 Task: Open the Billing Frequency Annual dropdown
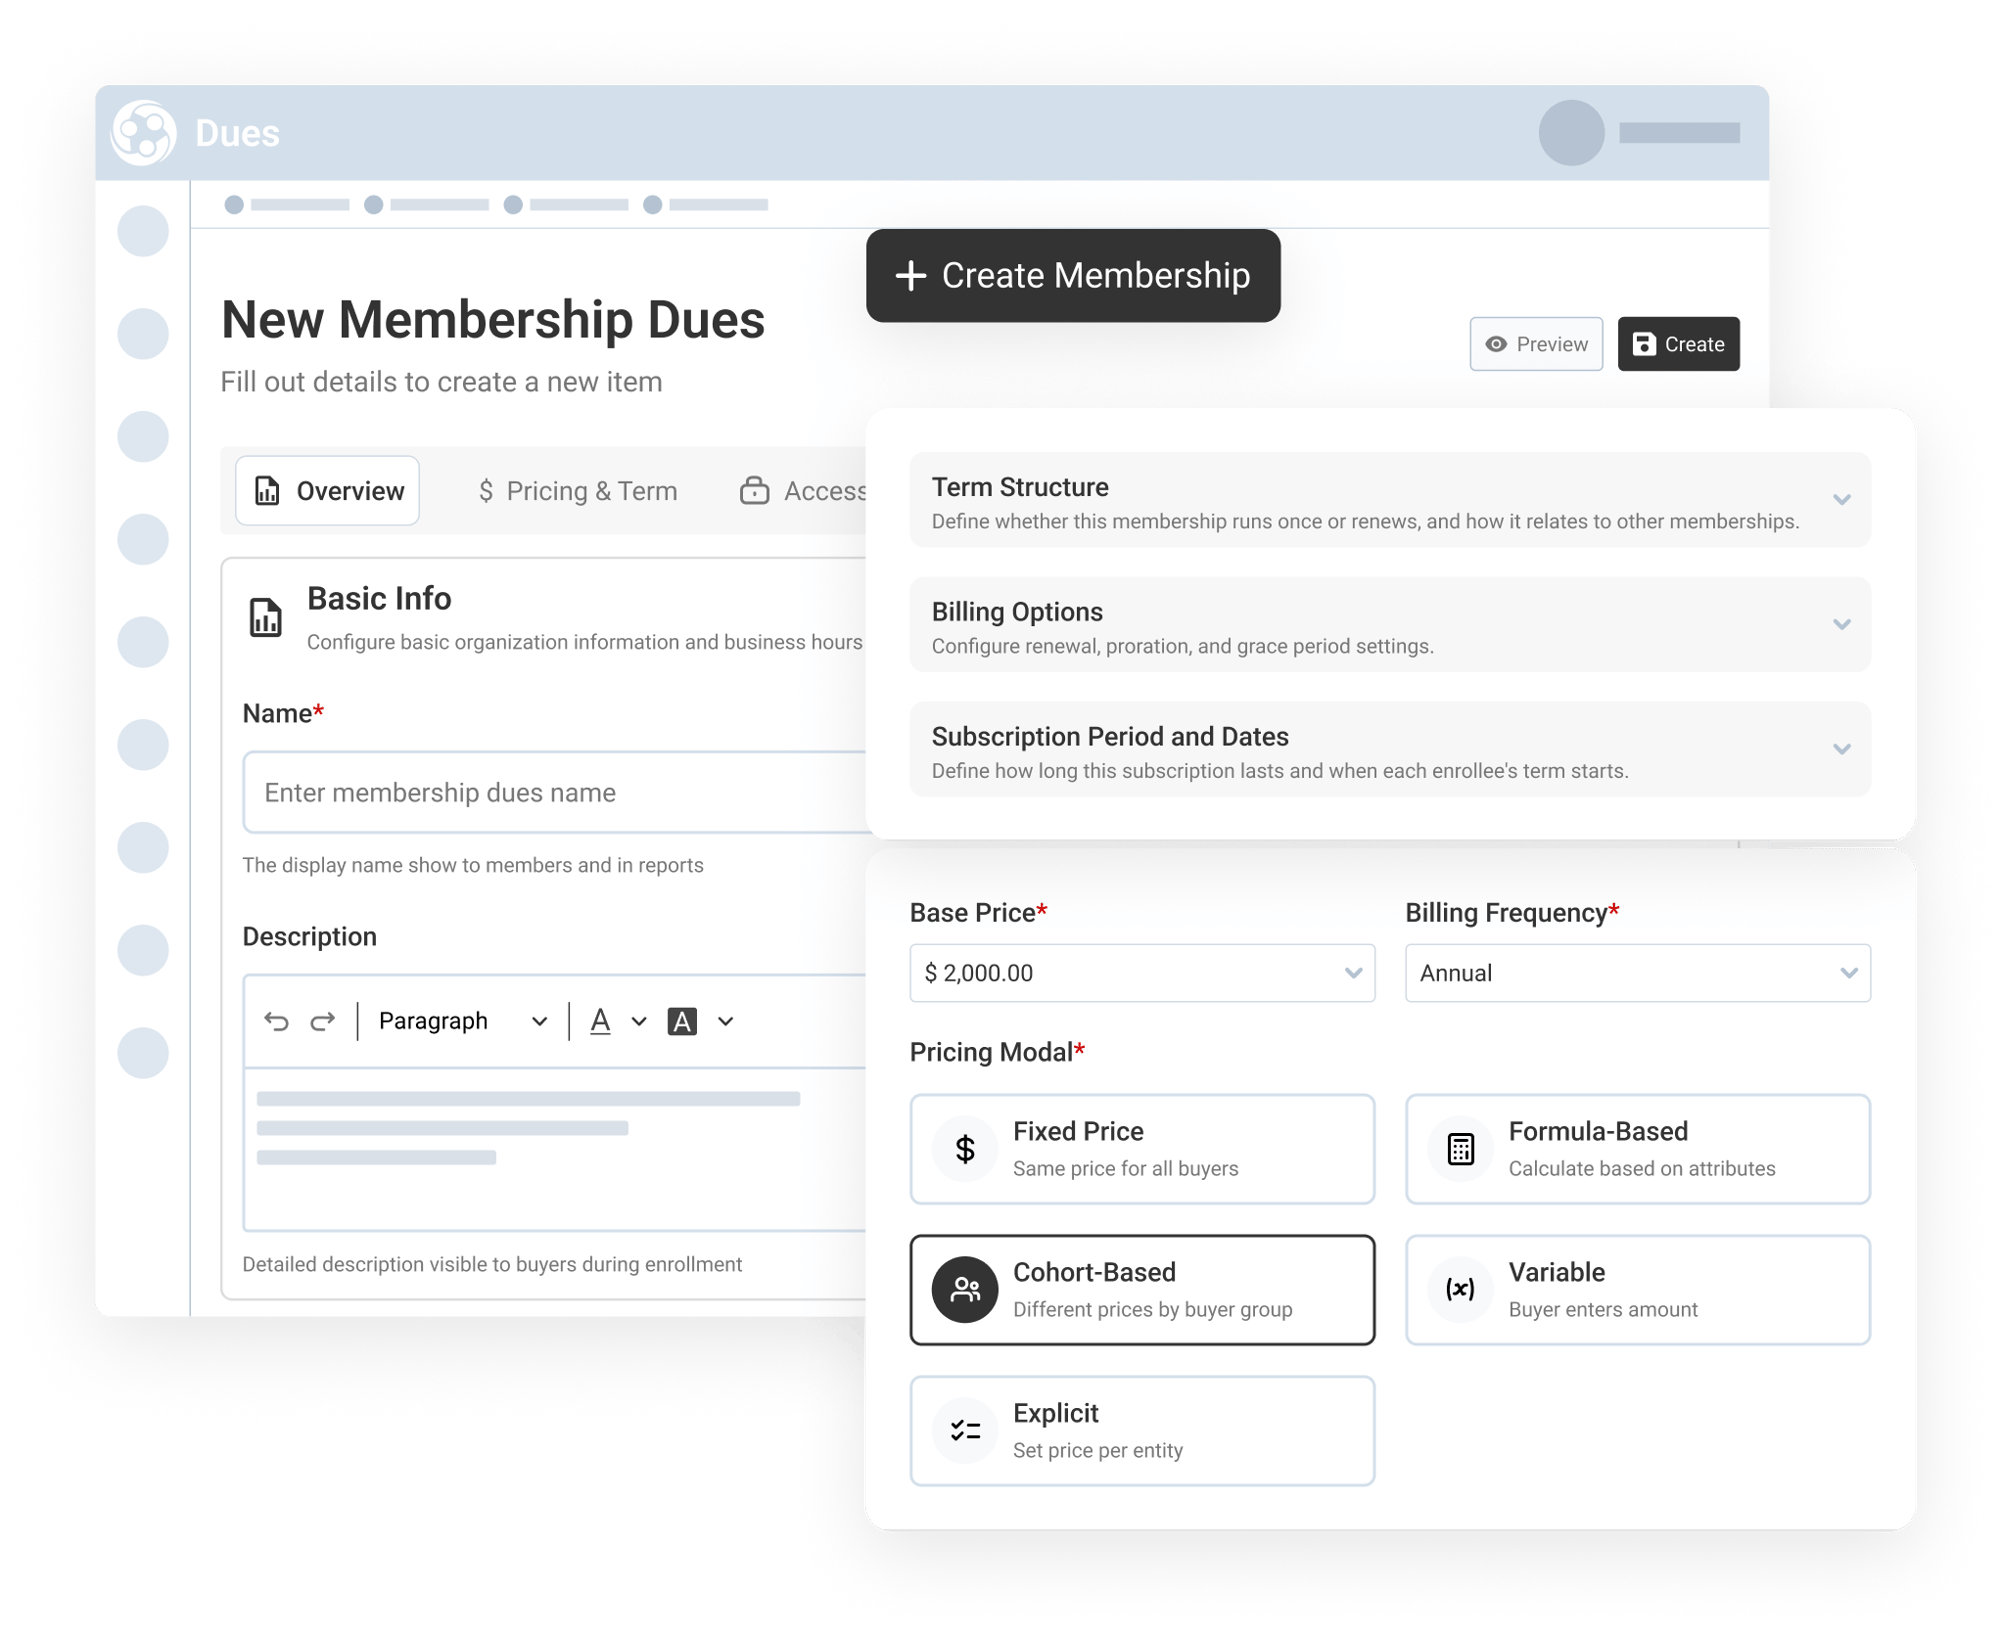coord(1637,973)
